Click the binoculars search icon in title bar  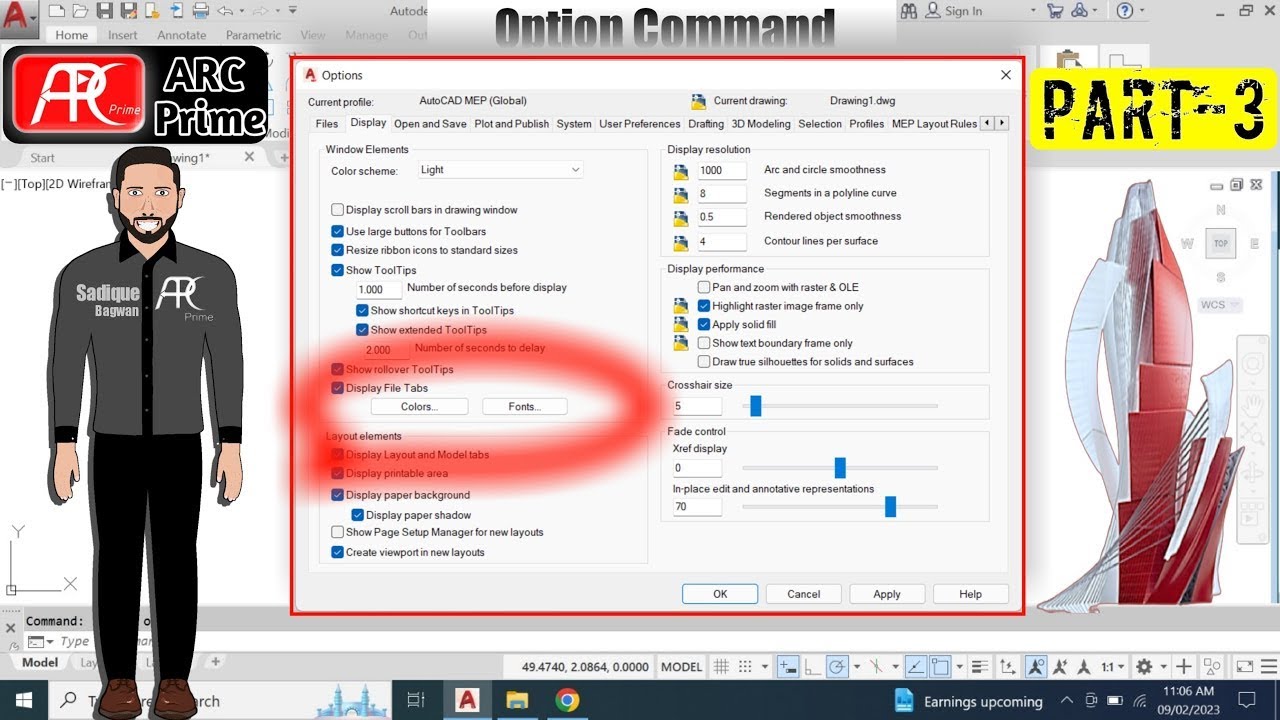[x=908, y=11]
